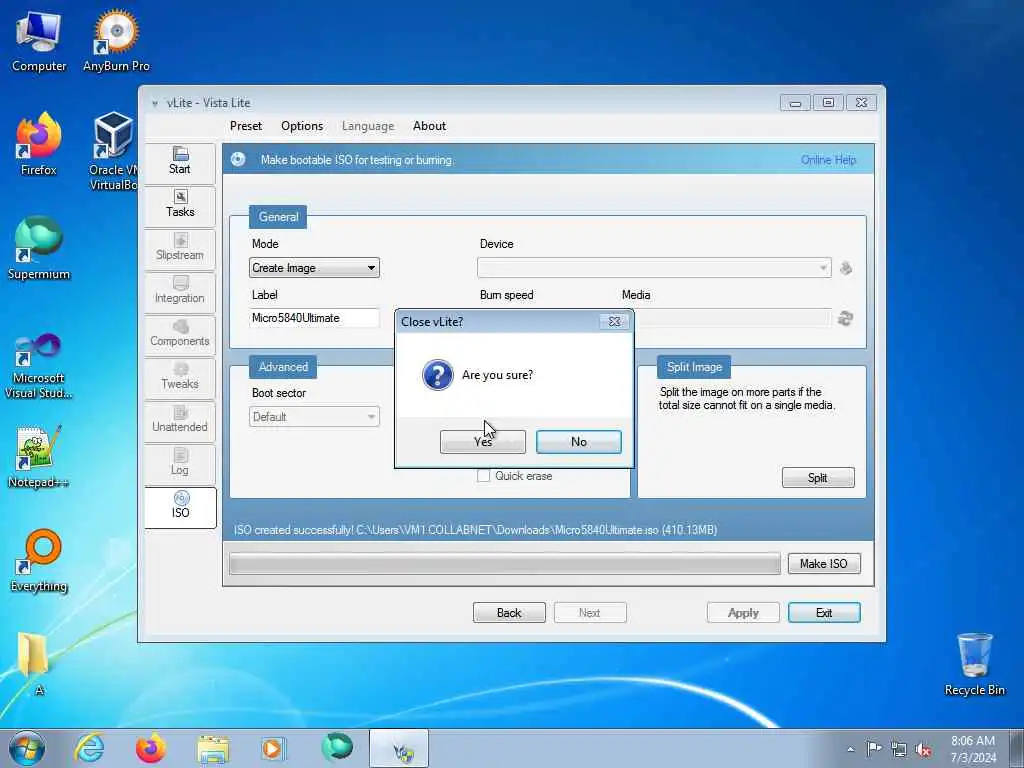Select the Supermium desktop shortcut
Viewport: 1024px width, 768px height.
[39, 249]
